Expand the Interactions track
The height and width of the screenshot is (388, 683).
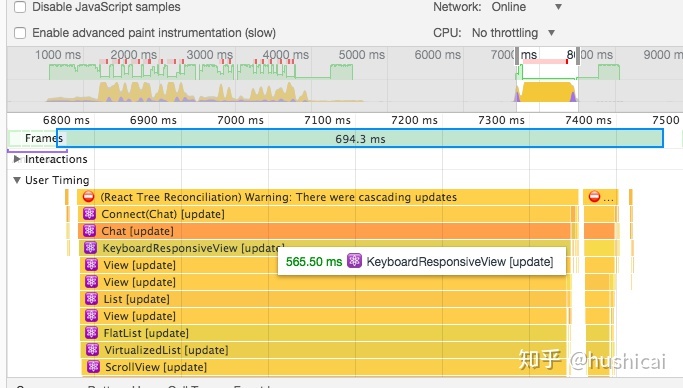(x=17, y=159)
